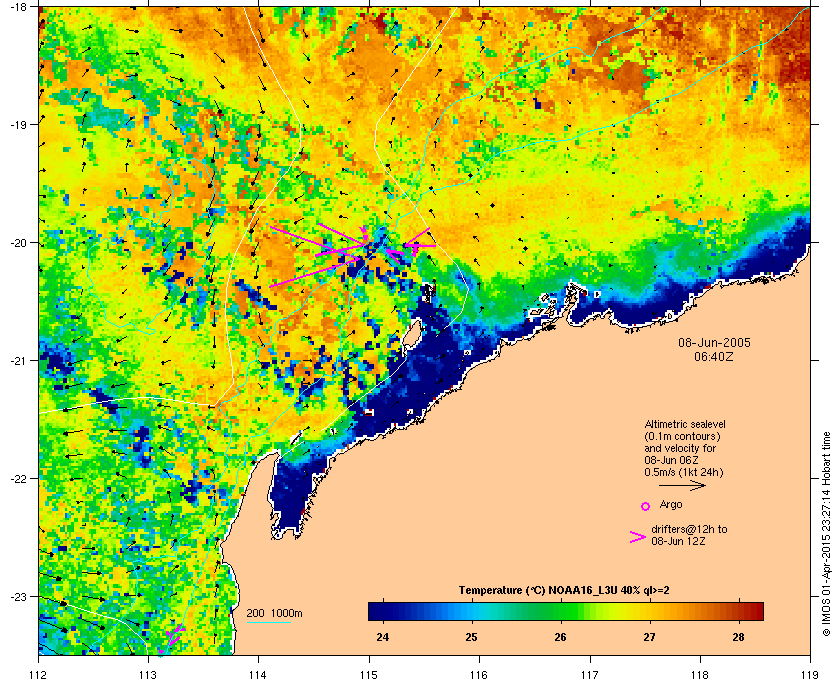Click the longitude axis label 112
The image size is (840, 680).
tap(39, 675)
